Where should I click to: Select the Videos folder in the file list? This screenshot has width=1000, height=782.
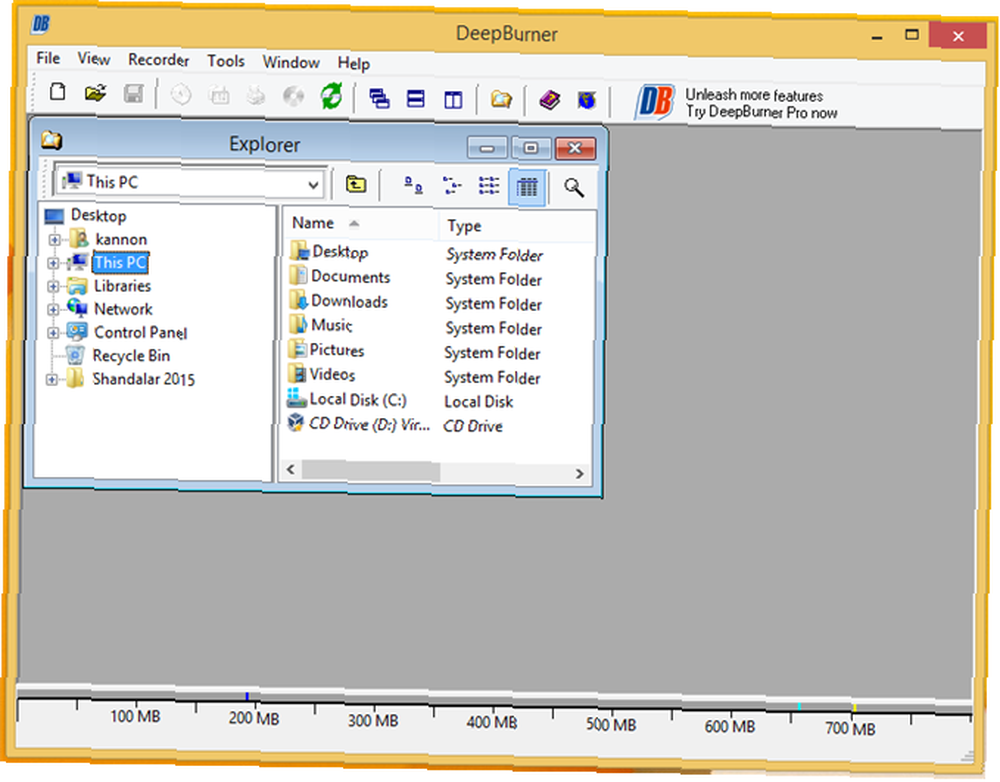332,375
